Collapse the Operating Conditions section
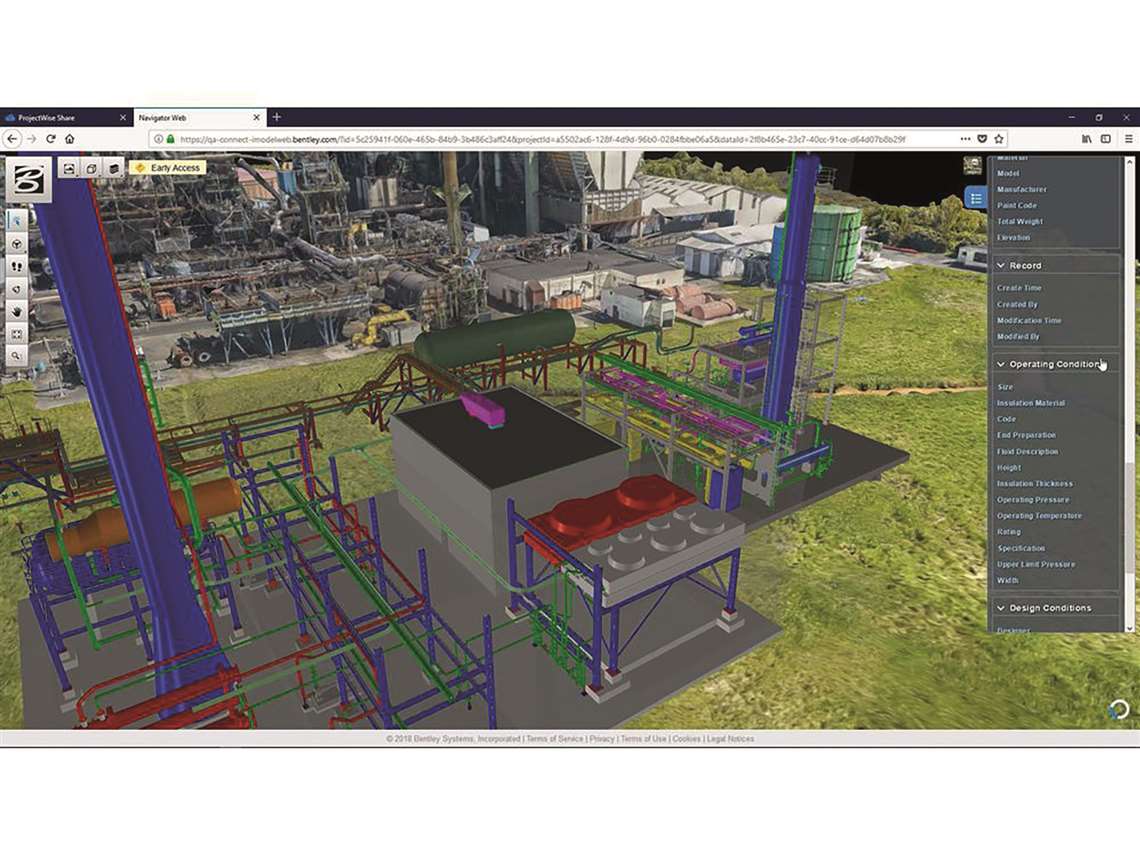The image size is (1140, 855). [1001, 365]
